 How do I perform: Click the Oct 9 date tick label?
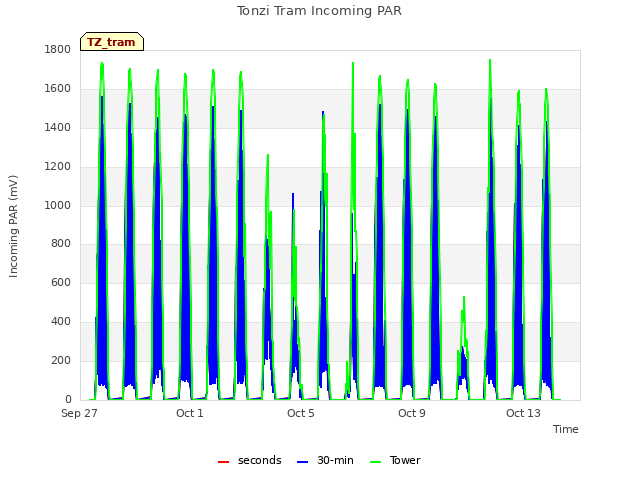tap(412, 413)
